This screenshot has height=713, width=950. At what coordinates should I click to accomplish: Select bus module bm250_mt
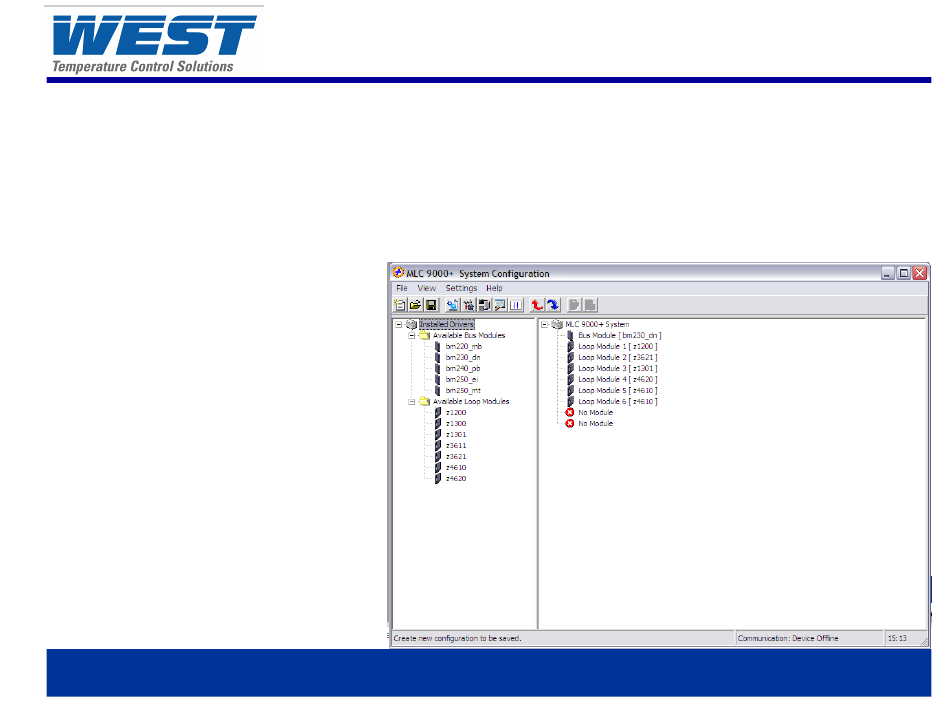(463, 391)
